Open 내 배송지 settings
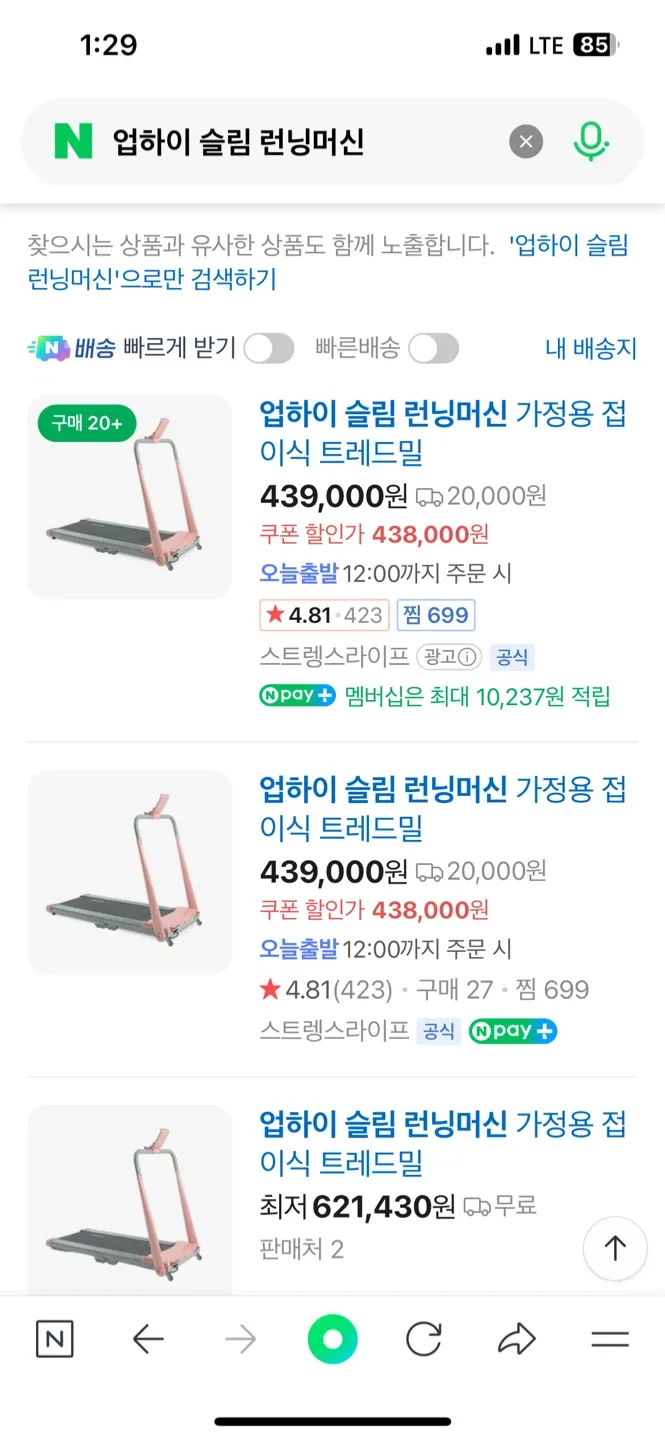 (590, 349)
